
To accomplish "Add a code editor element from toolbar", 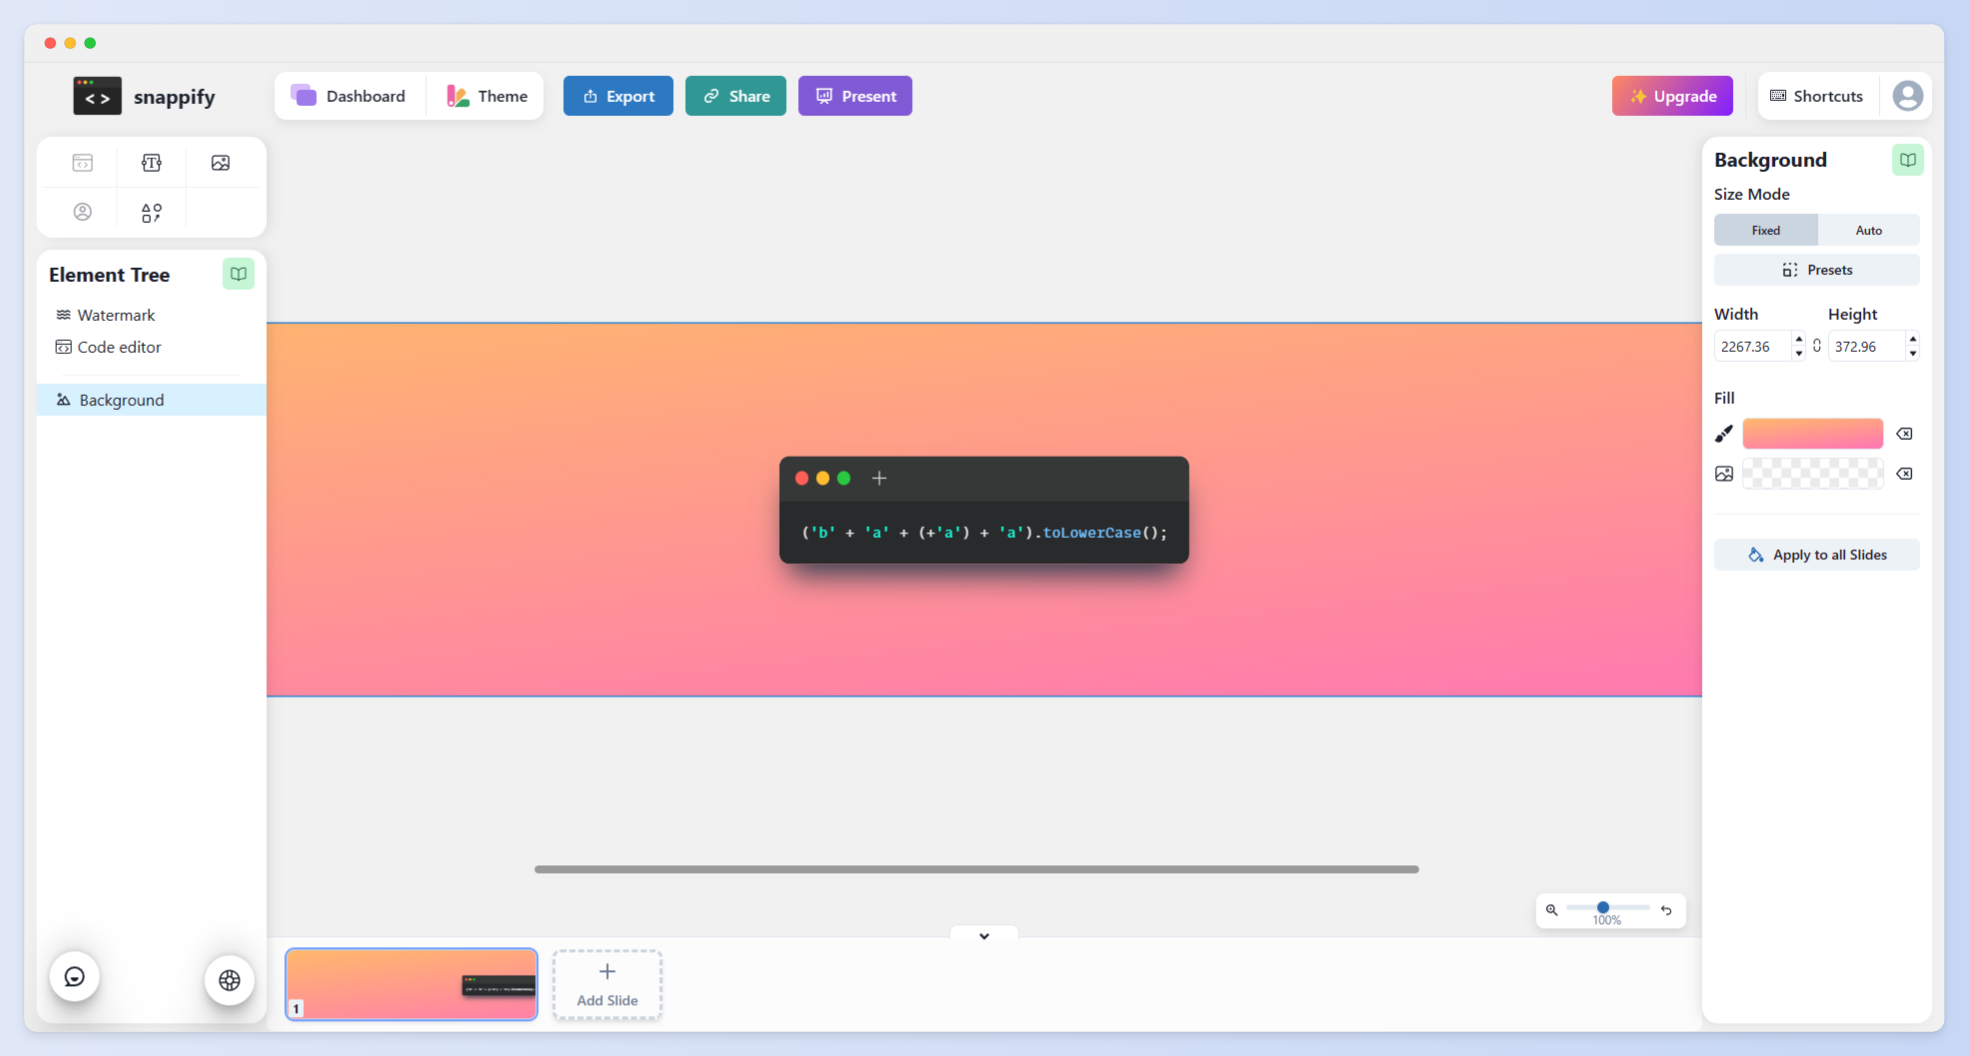I will [x=82, y=163].
